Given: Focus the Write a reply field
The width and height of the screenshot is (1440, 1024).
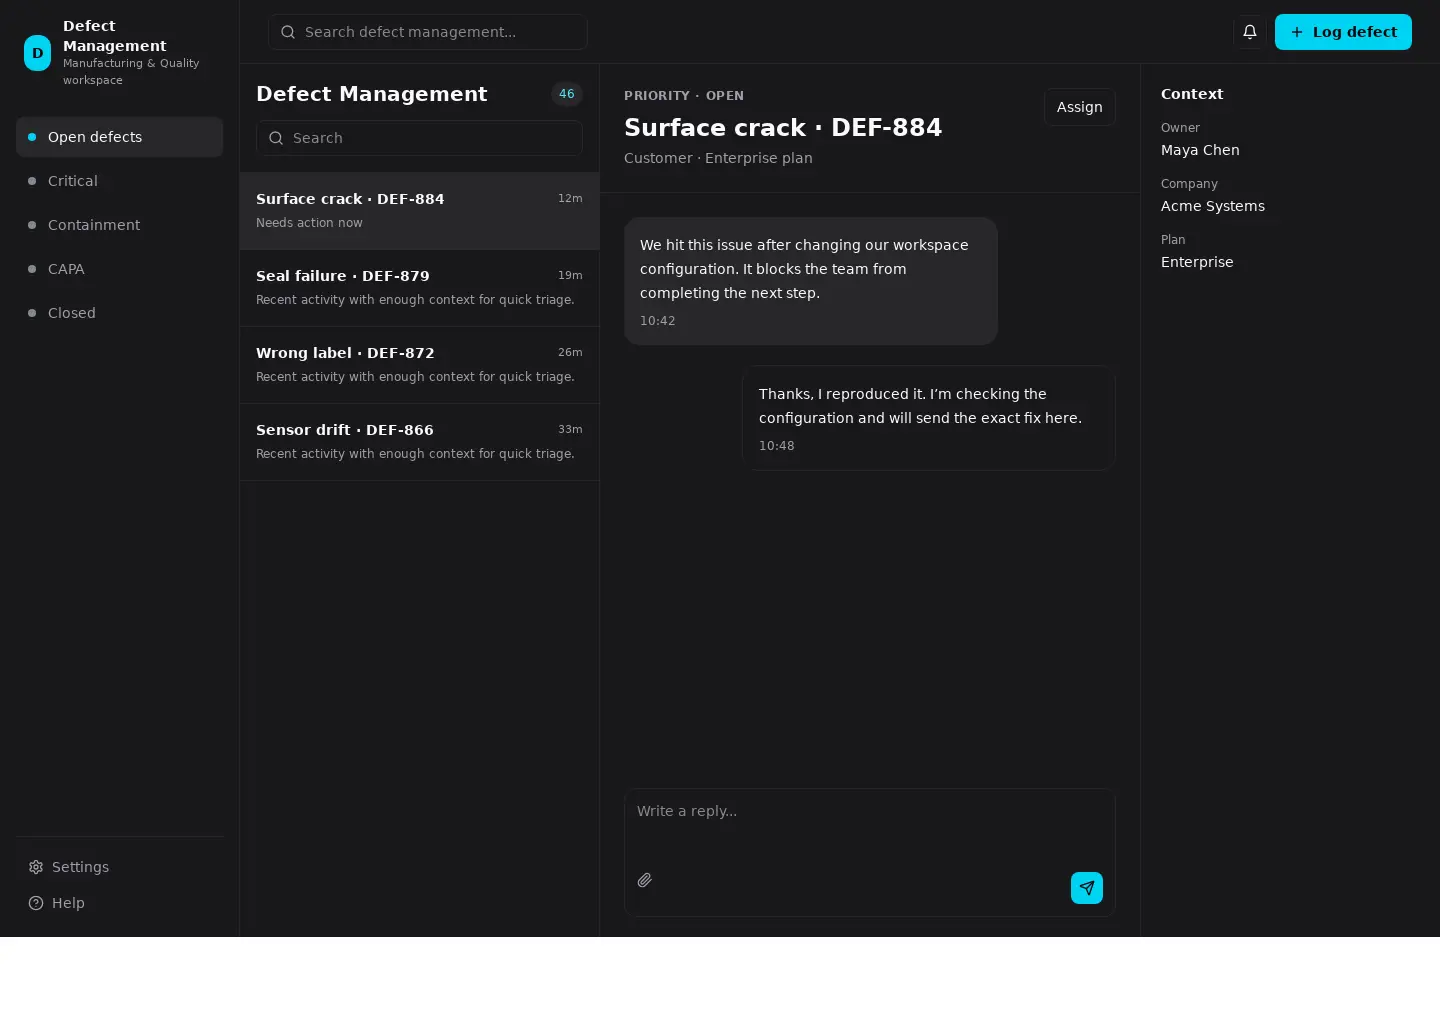Looking at the screenshot, I should 869,828.
